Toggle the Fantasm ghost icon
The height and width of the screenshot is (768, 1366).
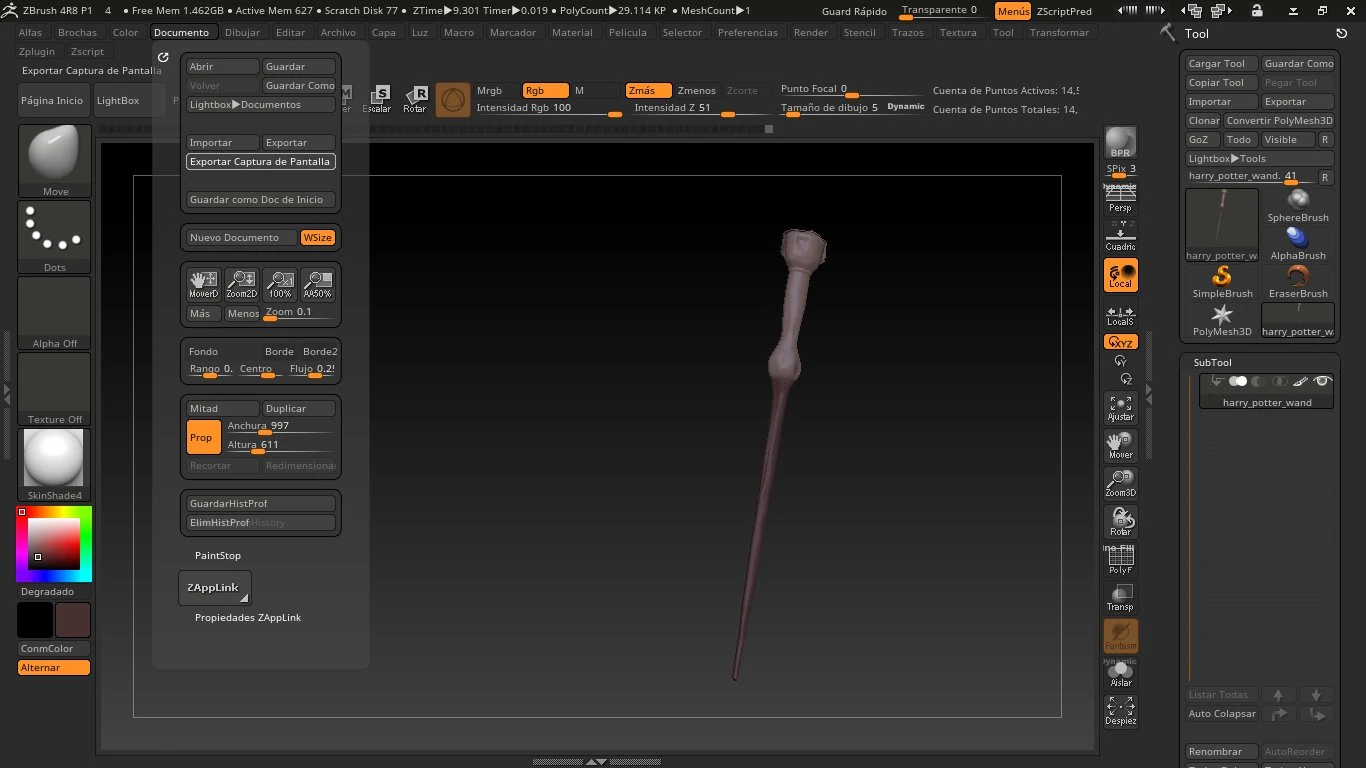coord(1120,636)
